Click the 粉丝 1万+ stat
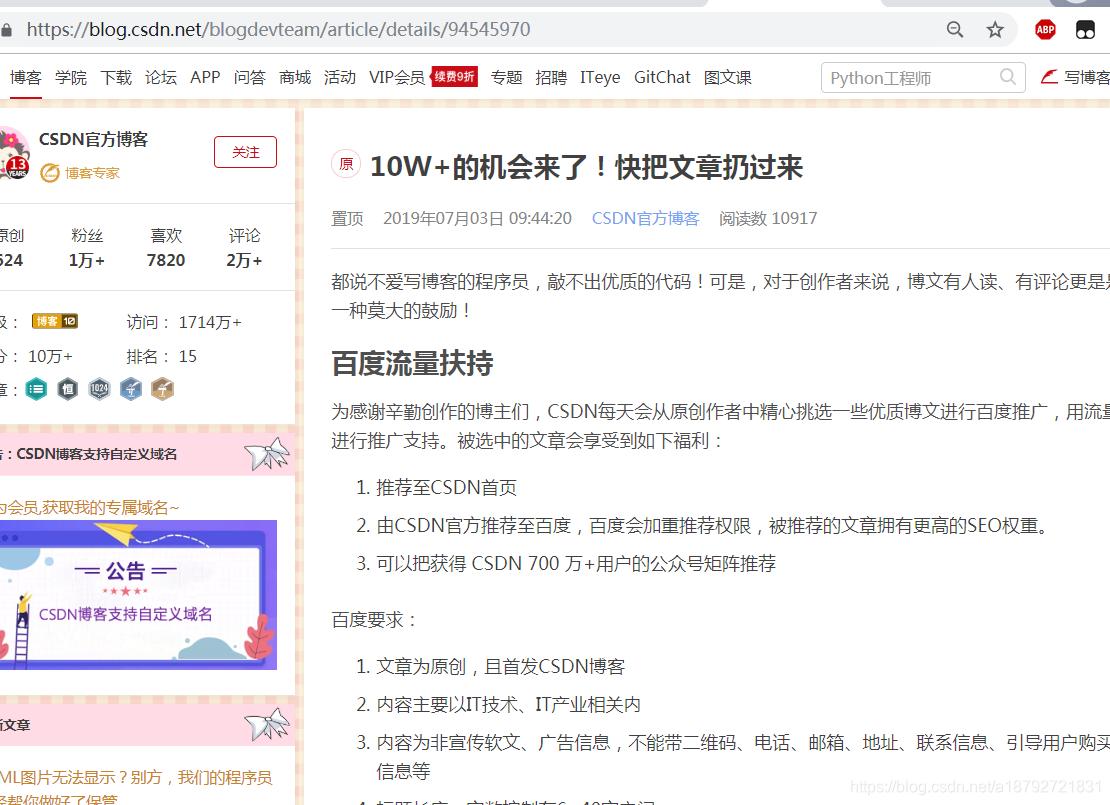The height and width of the screenshot is (805, 1110). [x=87, y=248]
